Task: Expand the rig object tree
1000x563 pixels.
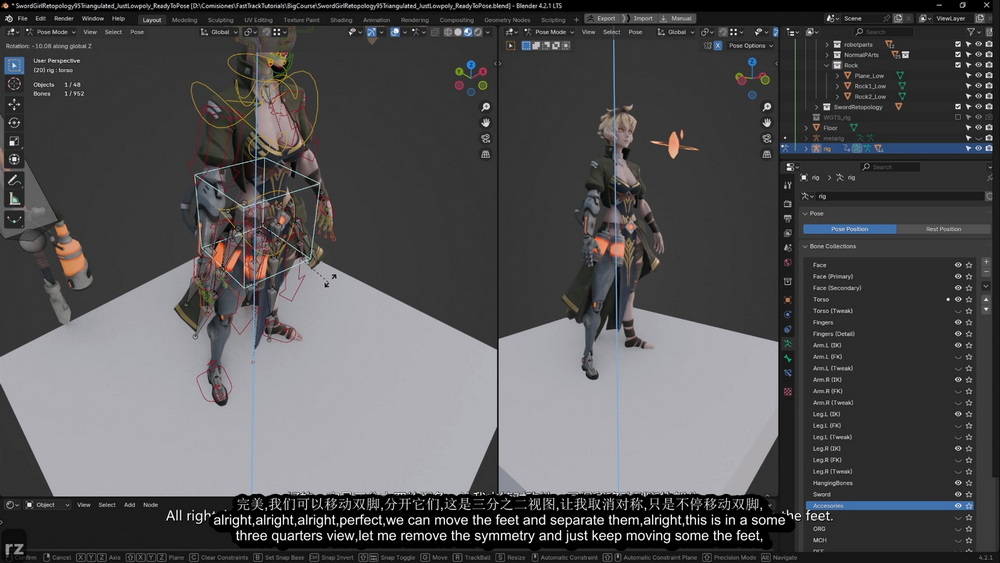Action: tap(806, 149)
